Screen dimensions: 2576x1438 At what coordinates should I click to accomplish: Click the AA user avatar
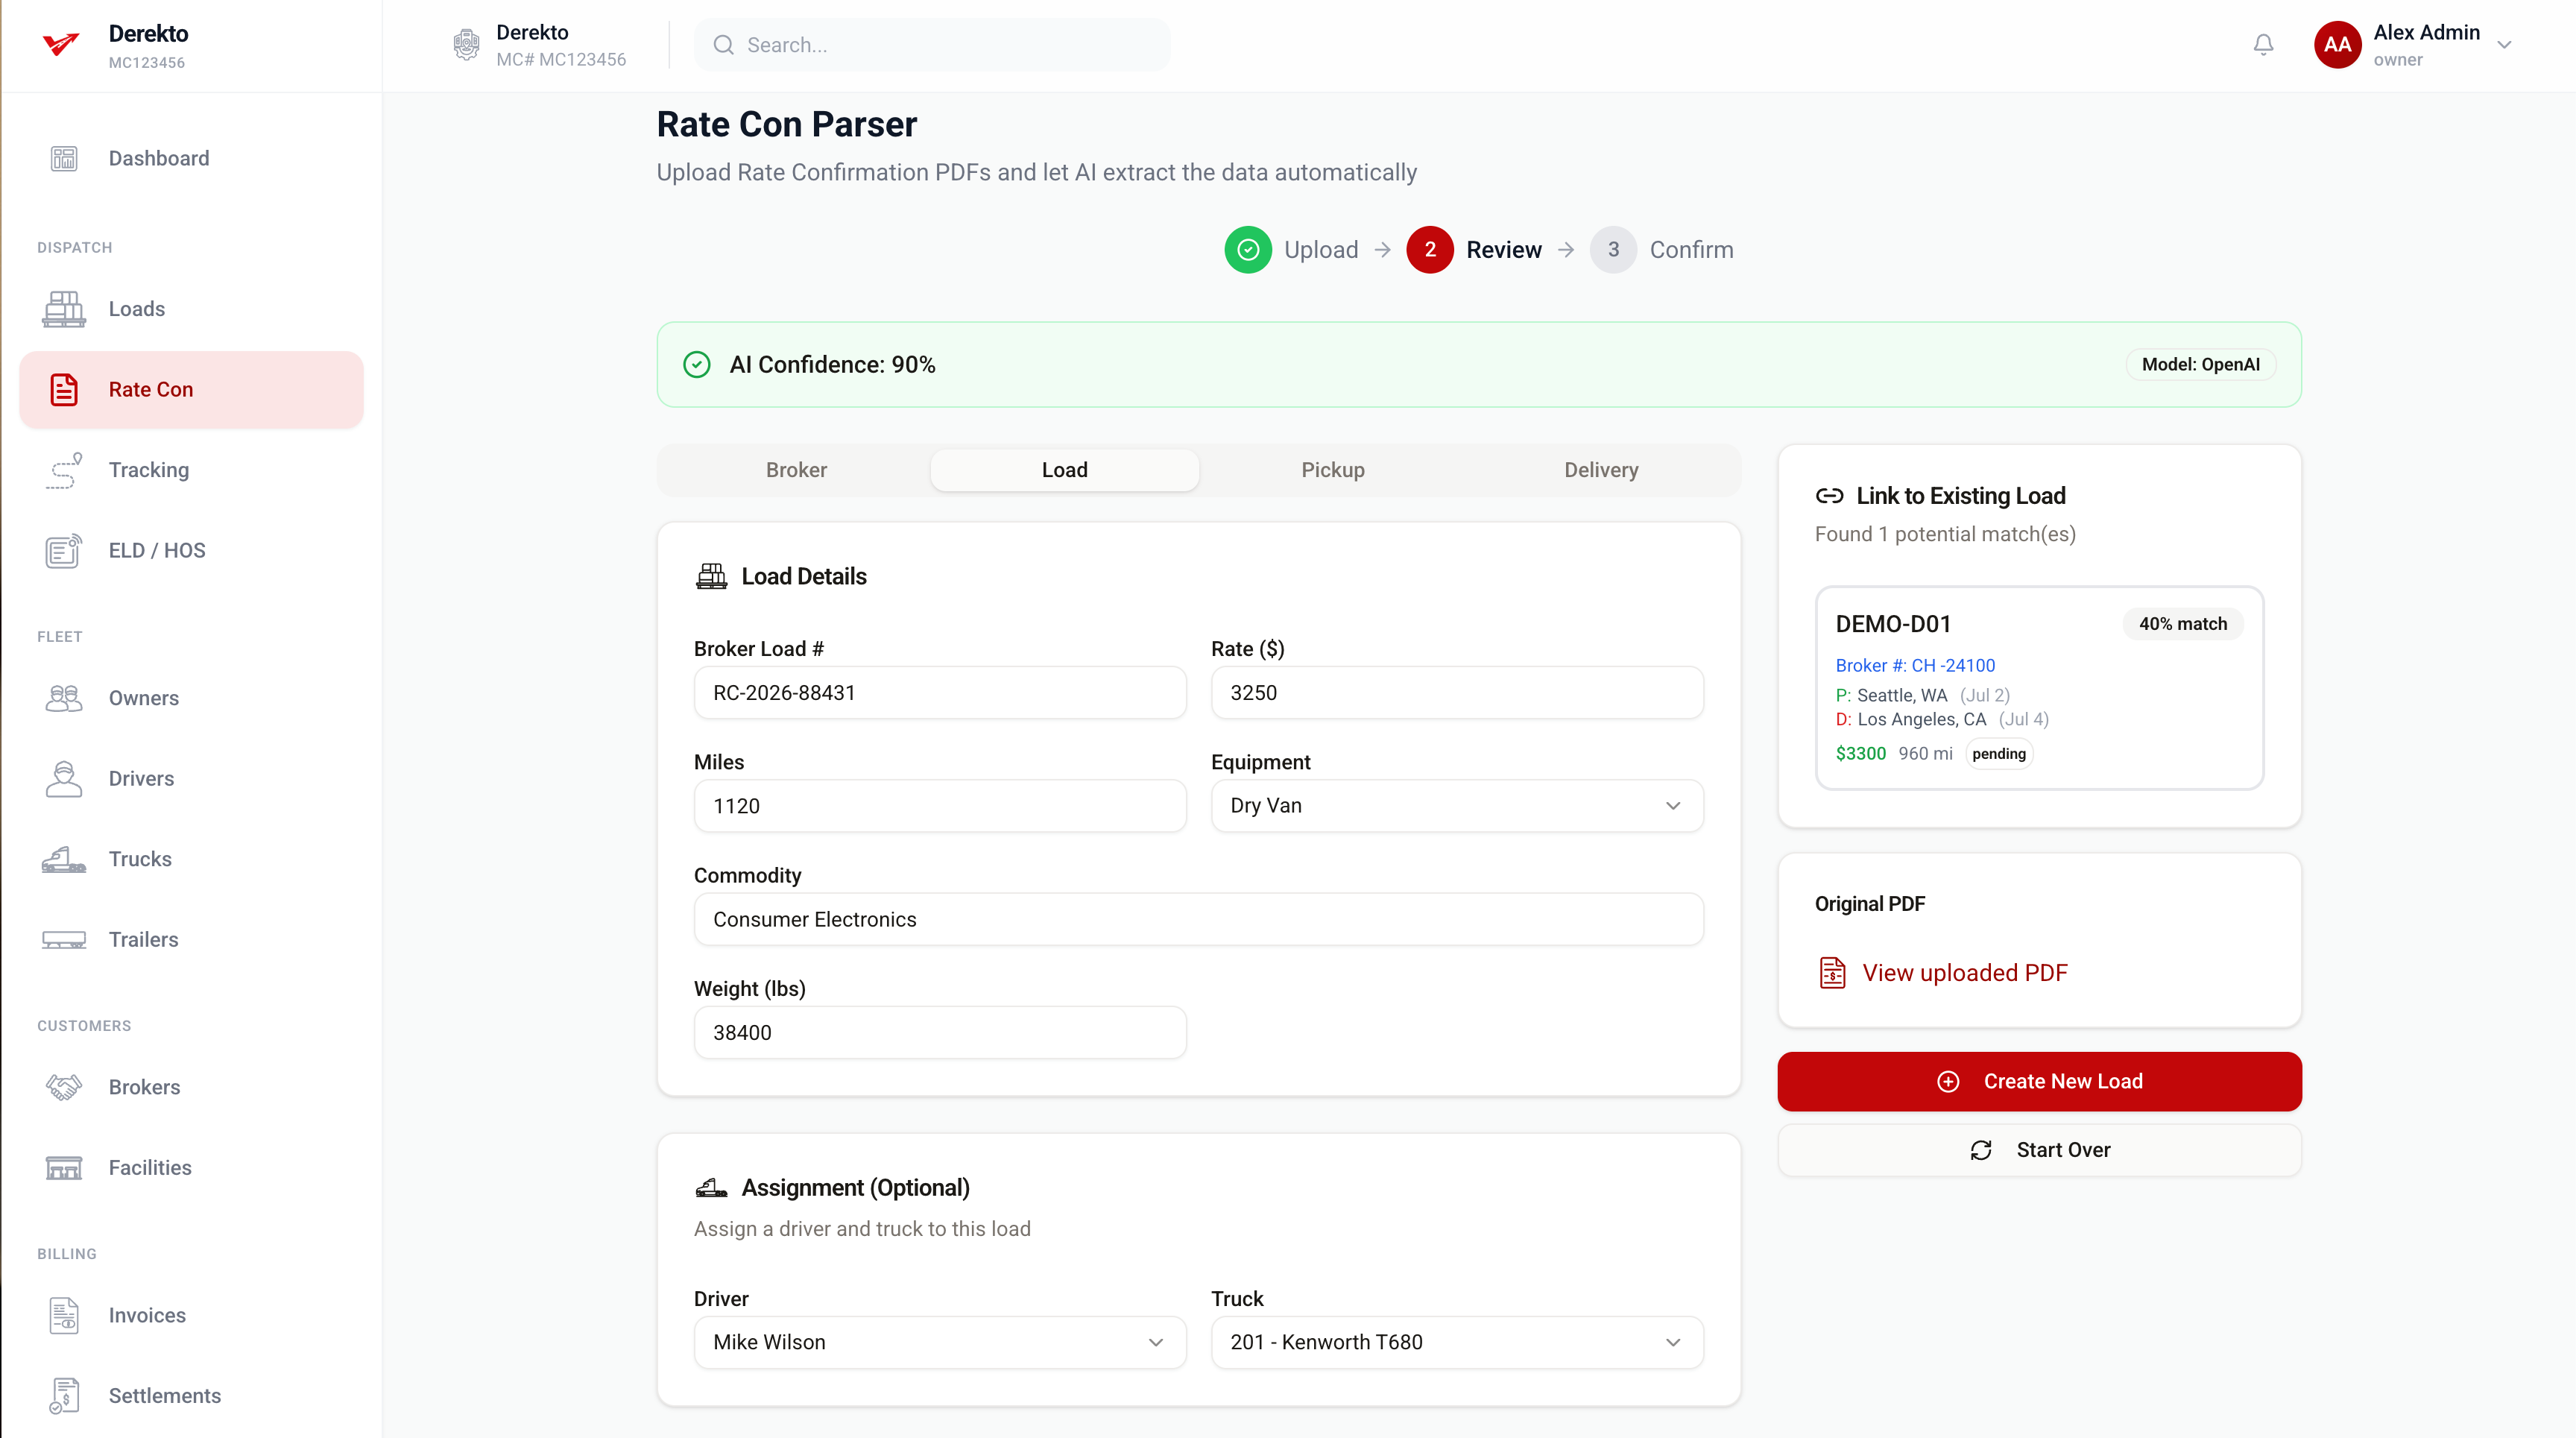(x=2337, y=45)
